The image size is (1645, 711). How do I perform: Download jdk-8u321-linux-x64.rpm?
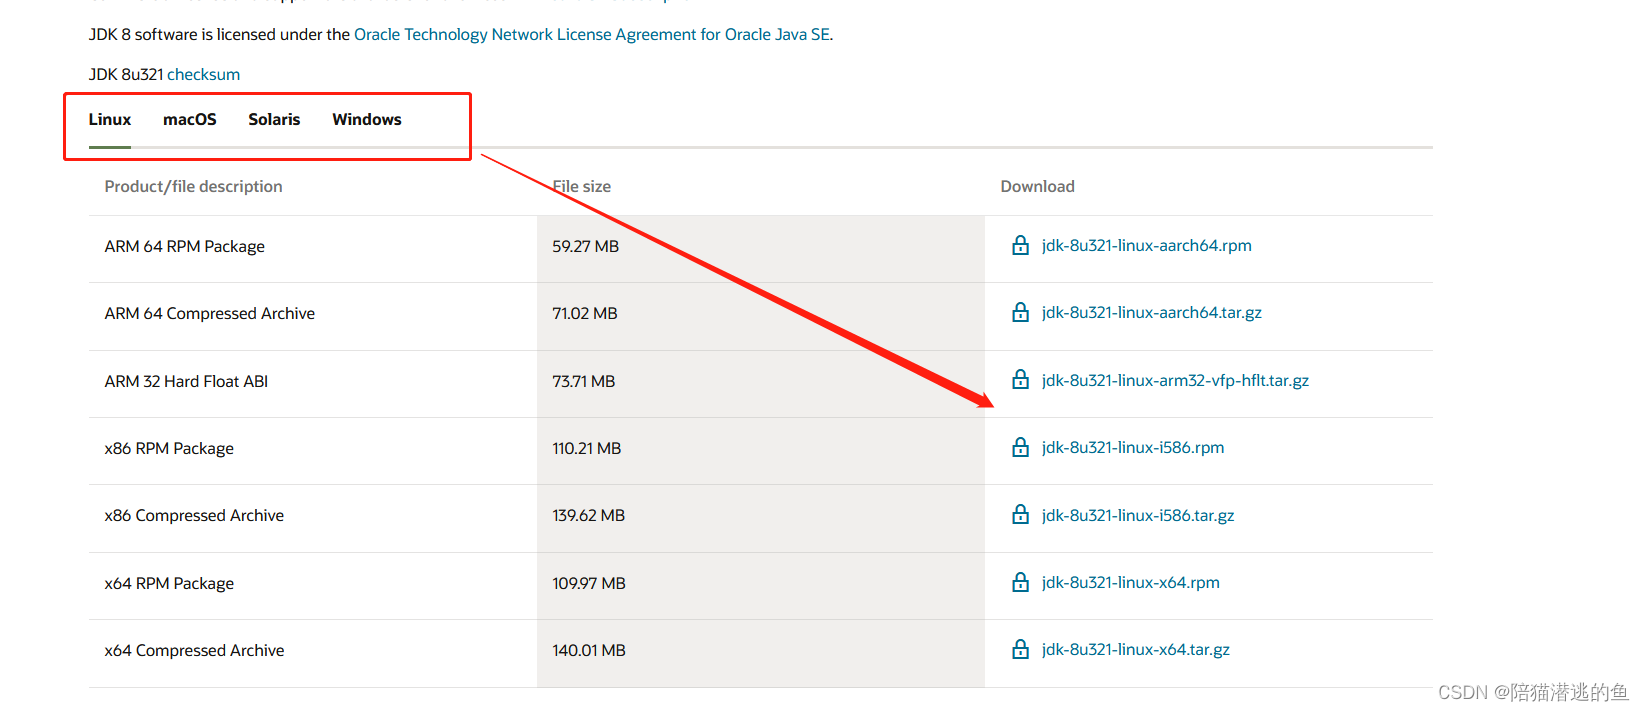1130,582
